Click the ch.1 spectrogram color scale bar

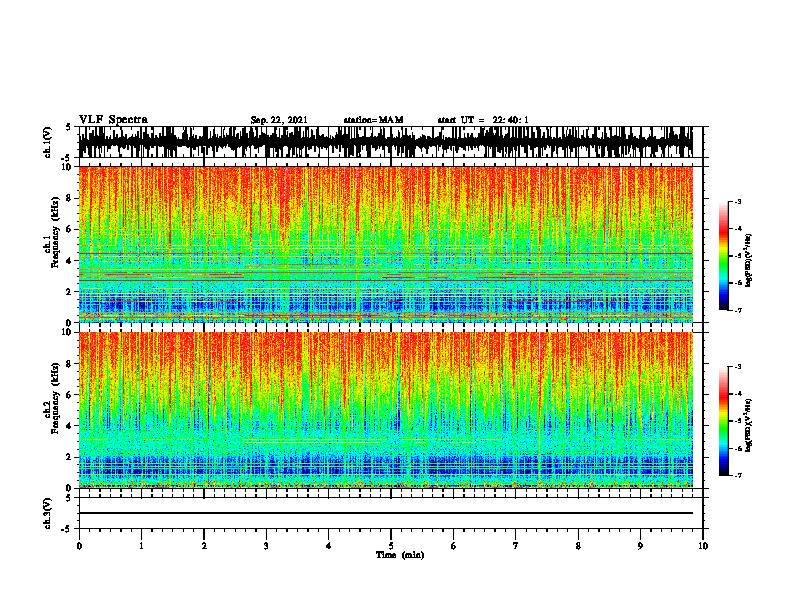723,256
